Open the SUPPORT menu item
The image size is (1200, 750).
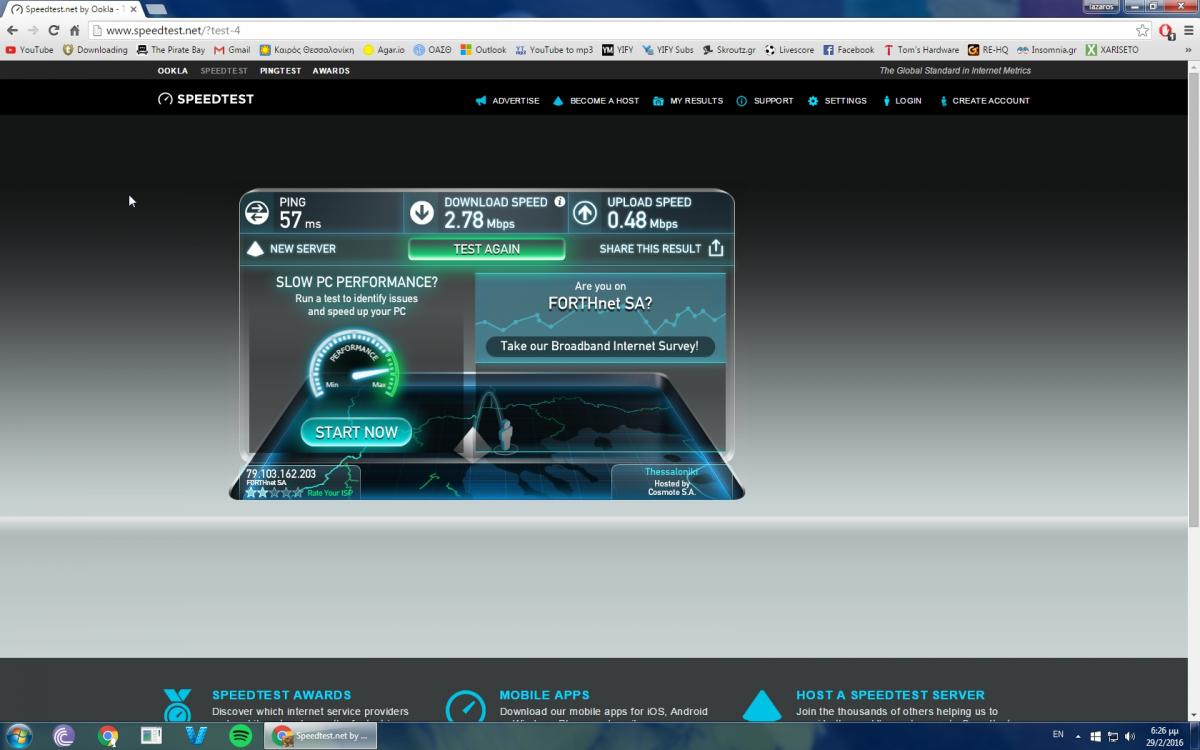(765, 101)
